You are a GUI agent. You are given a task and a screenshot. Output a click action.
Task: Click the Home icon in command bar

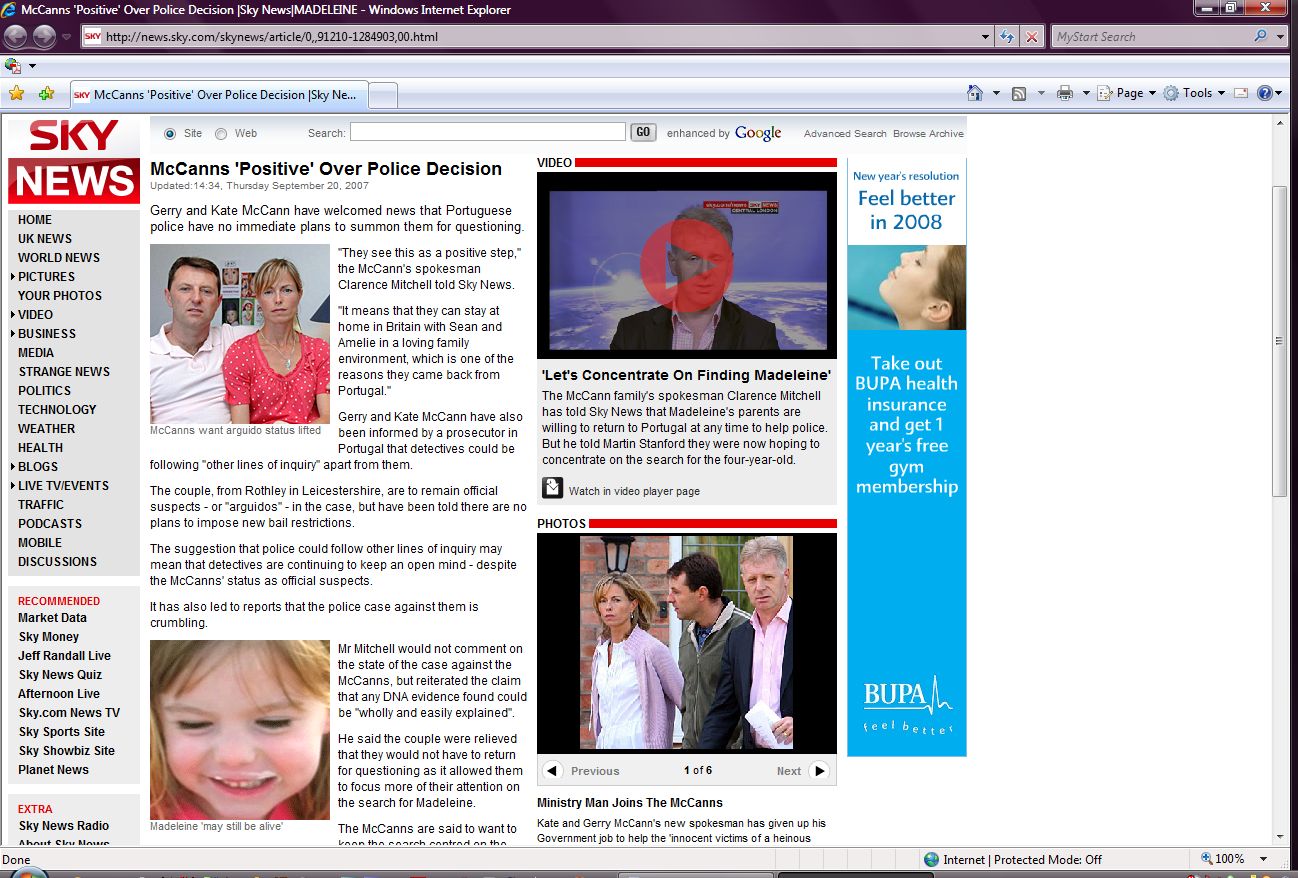pos(975,93)
